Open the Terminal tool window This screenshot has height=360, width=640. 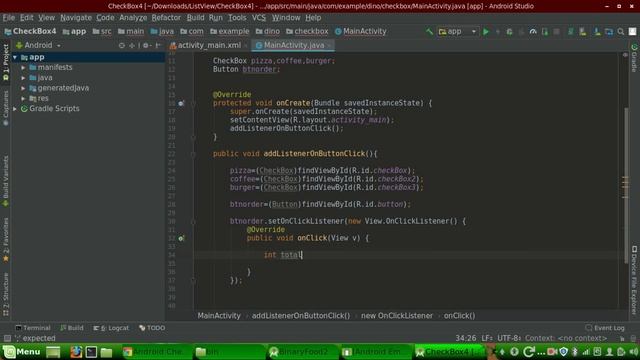point(33,328)
